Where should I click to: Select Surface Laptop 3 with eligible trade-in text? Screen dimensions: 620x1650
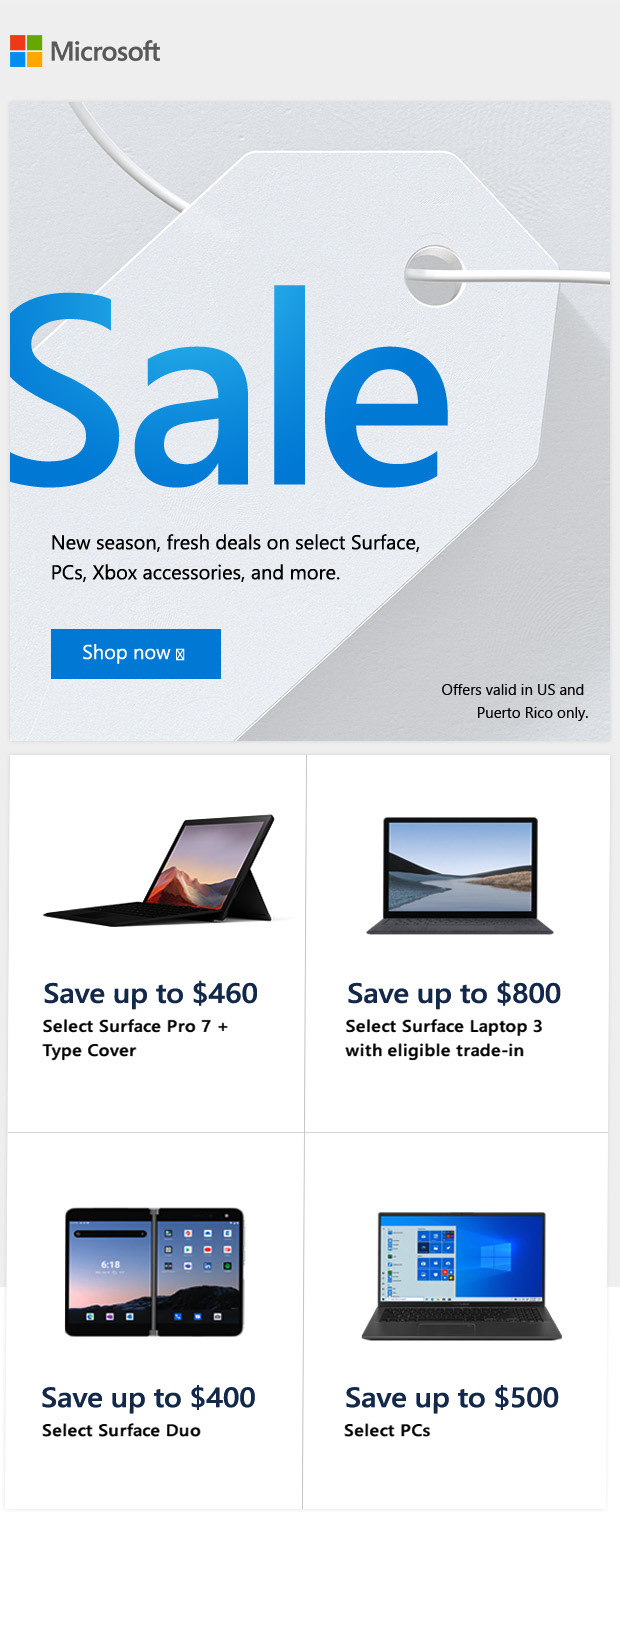444,1038
